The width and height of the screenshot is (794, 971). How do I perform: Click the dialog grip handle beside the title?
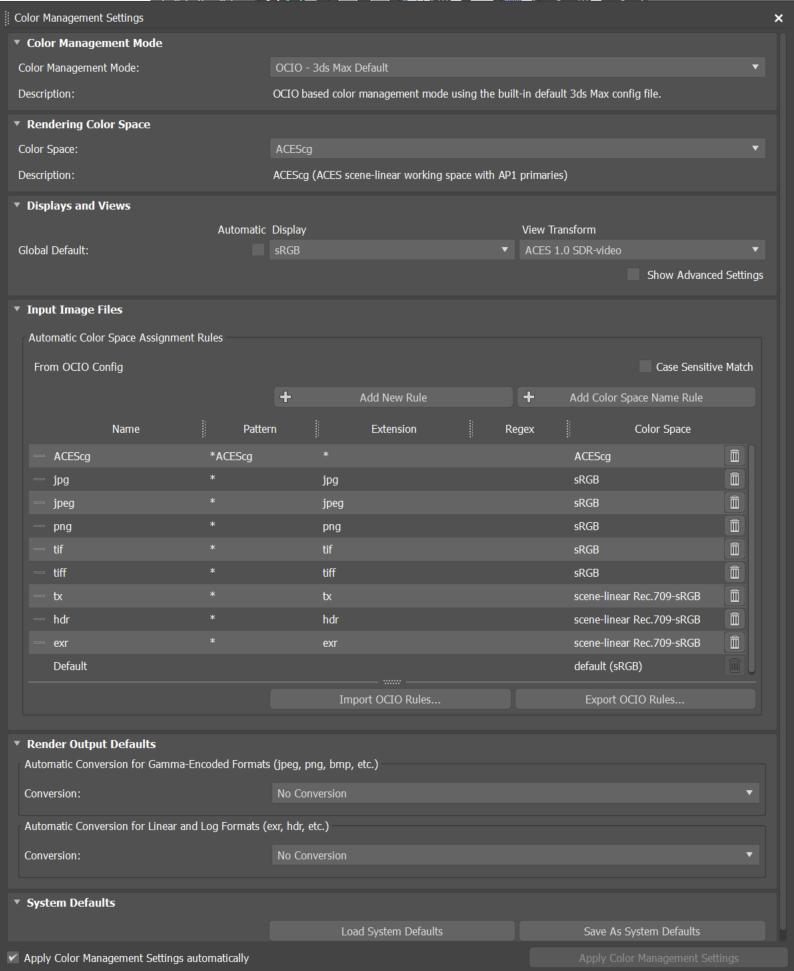tap(7, 17)
